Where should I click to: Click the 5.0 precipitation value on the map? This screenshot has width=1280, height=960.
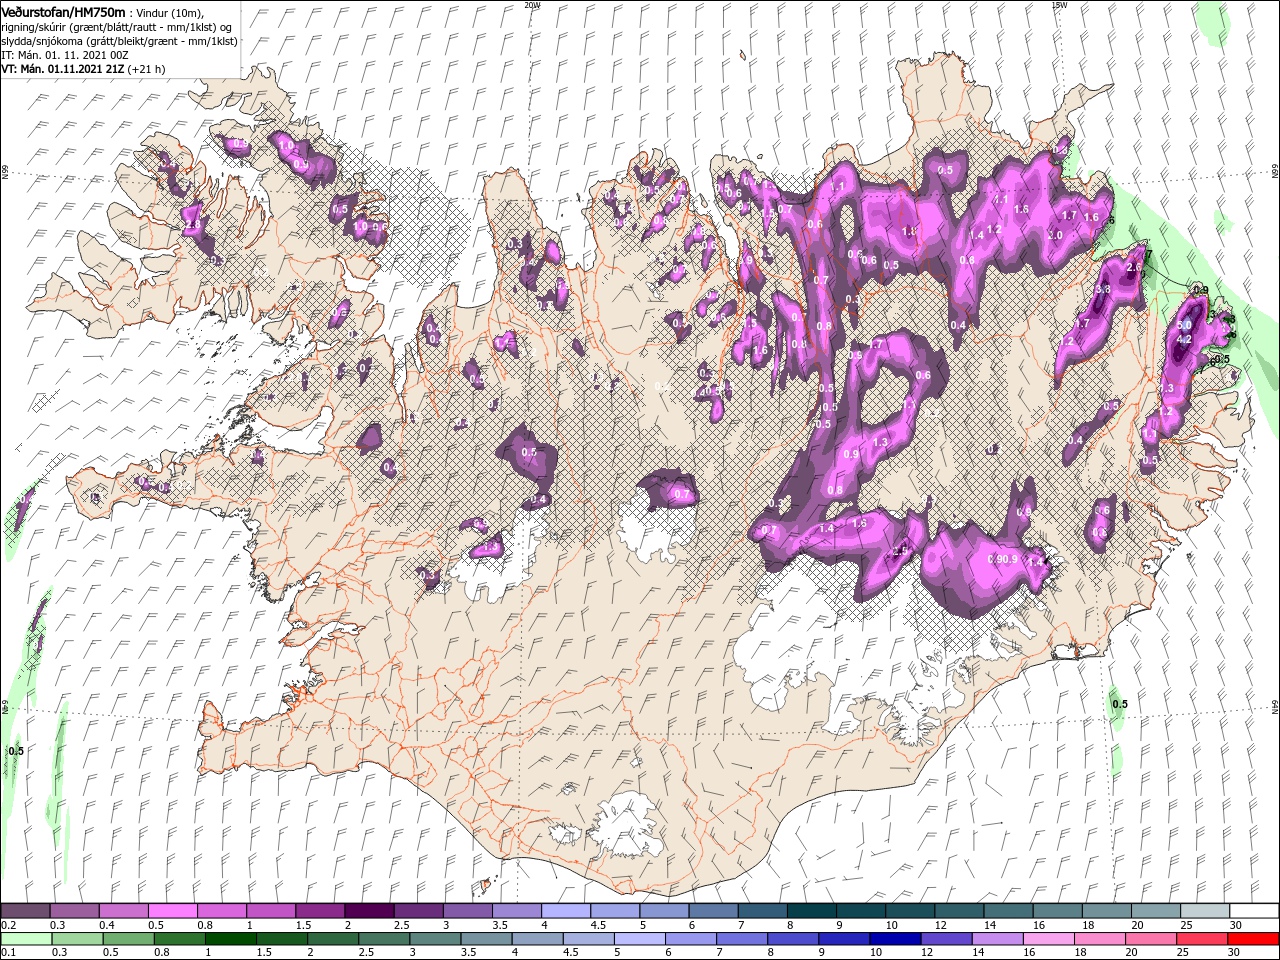1185,325
